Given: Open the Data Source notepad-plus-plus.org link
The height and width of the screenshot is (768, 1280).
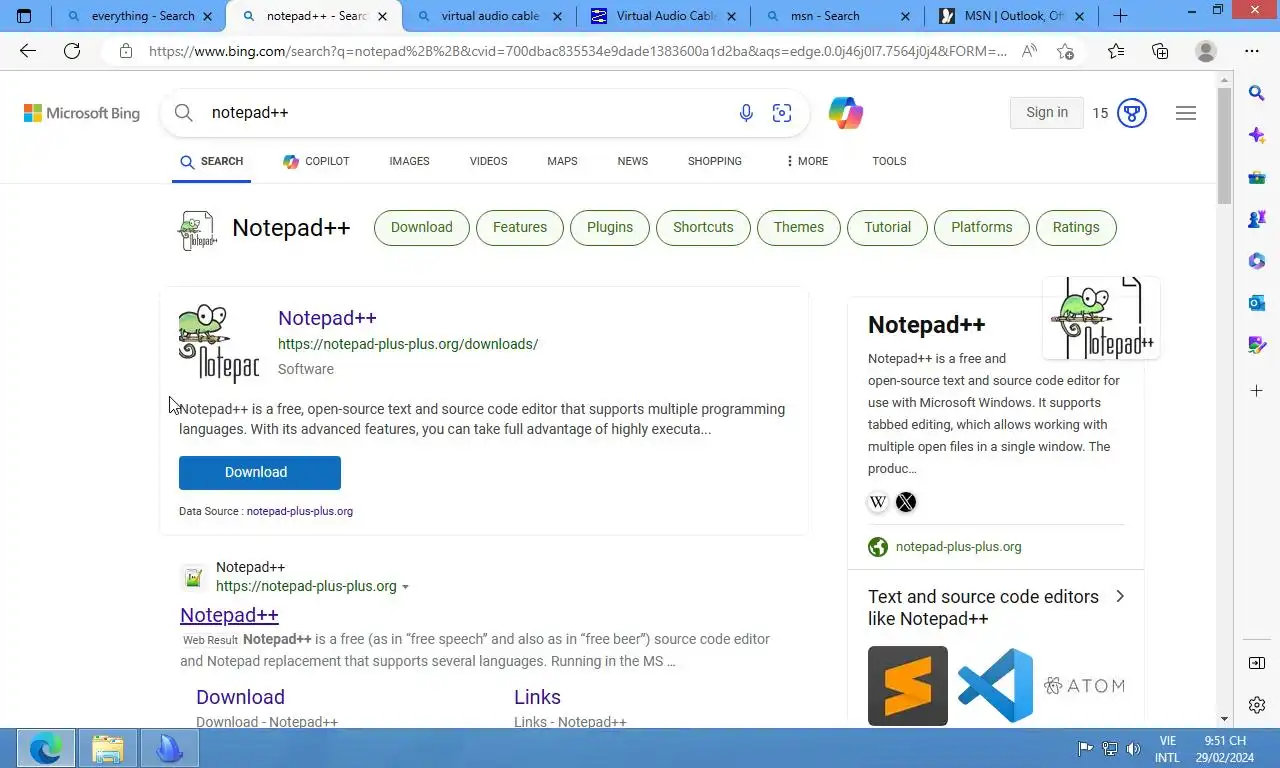Looking at the screenshot, I should [300, 511].
